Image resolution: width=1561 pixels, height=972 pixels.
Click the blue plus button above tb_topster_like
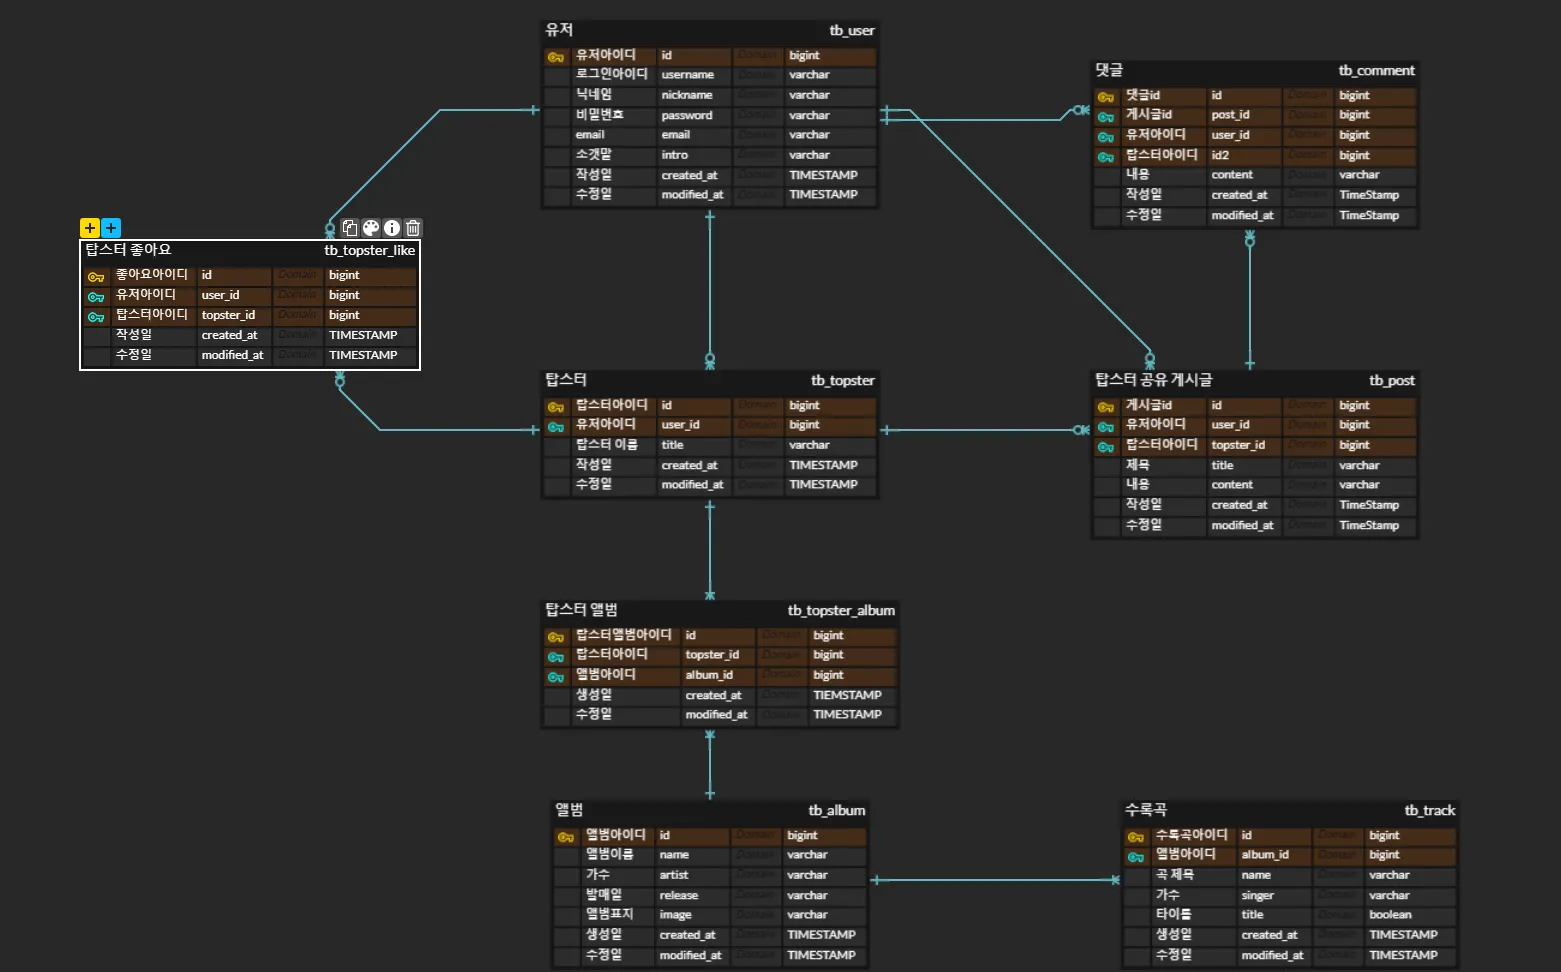[x=111, y=228]
